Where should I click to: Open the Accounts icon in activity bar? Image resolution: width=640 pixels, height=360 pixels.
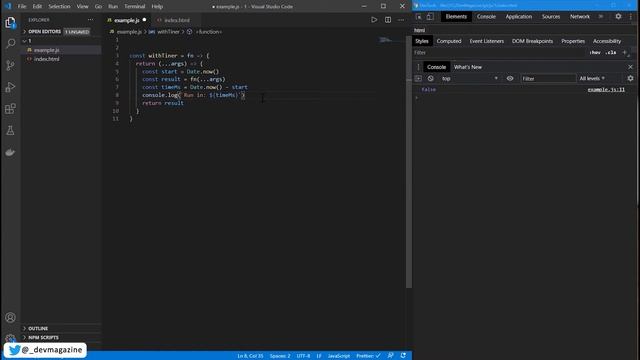coord(10,317)
